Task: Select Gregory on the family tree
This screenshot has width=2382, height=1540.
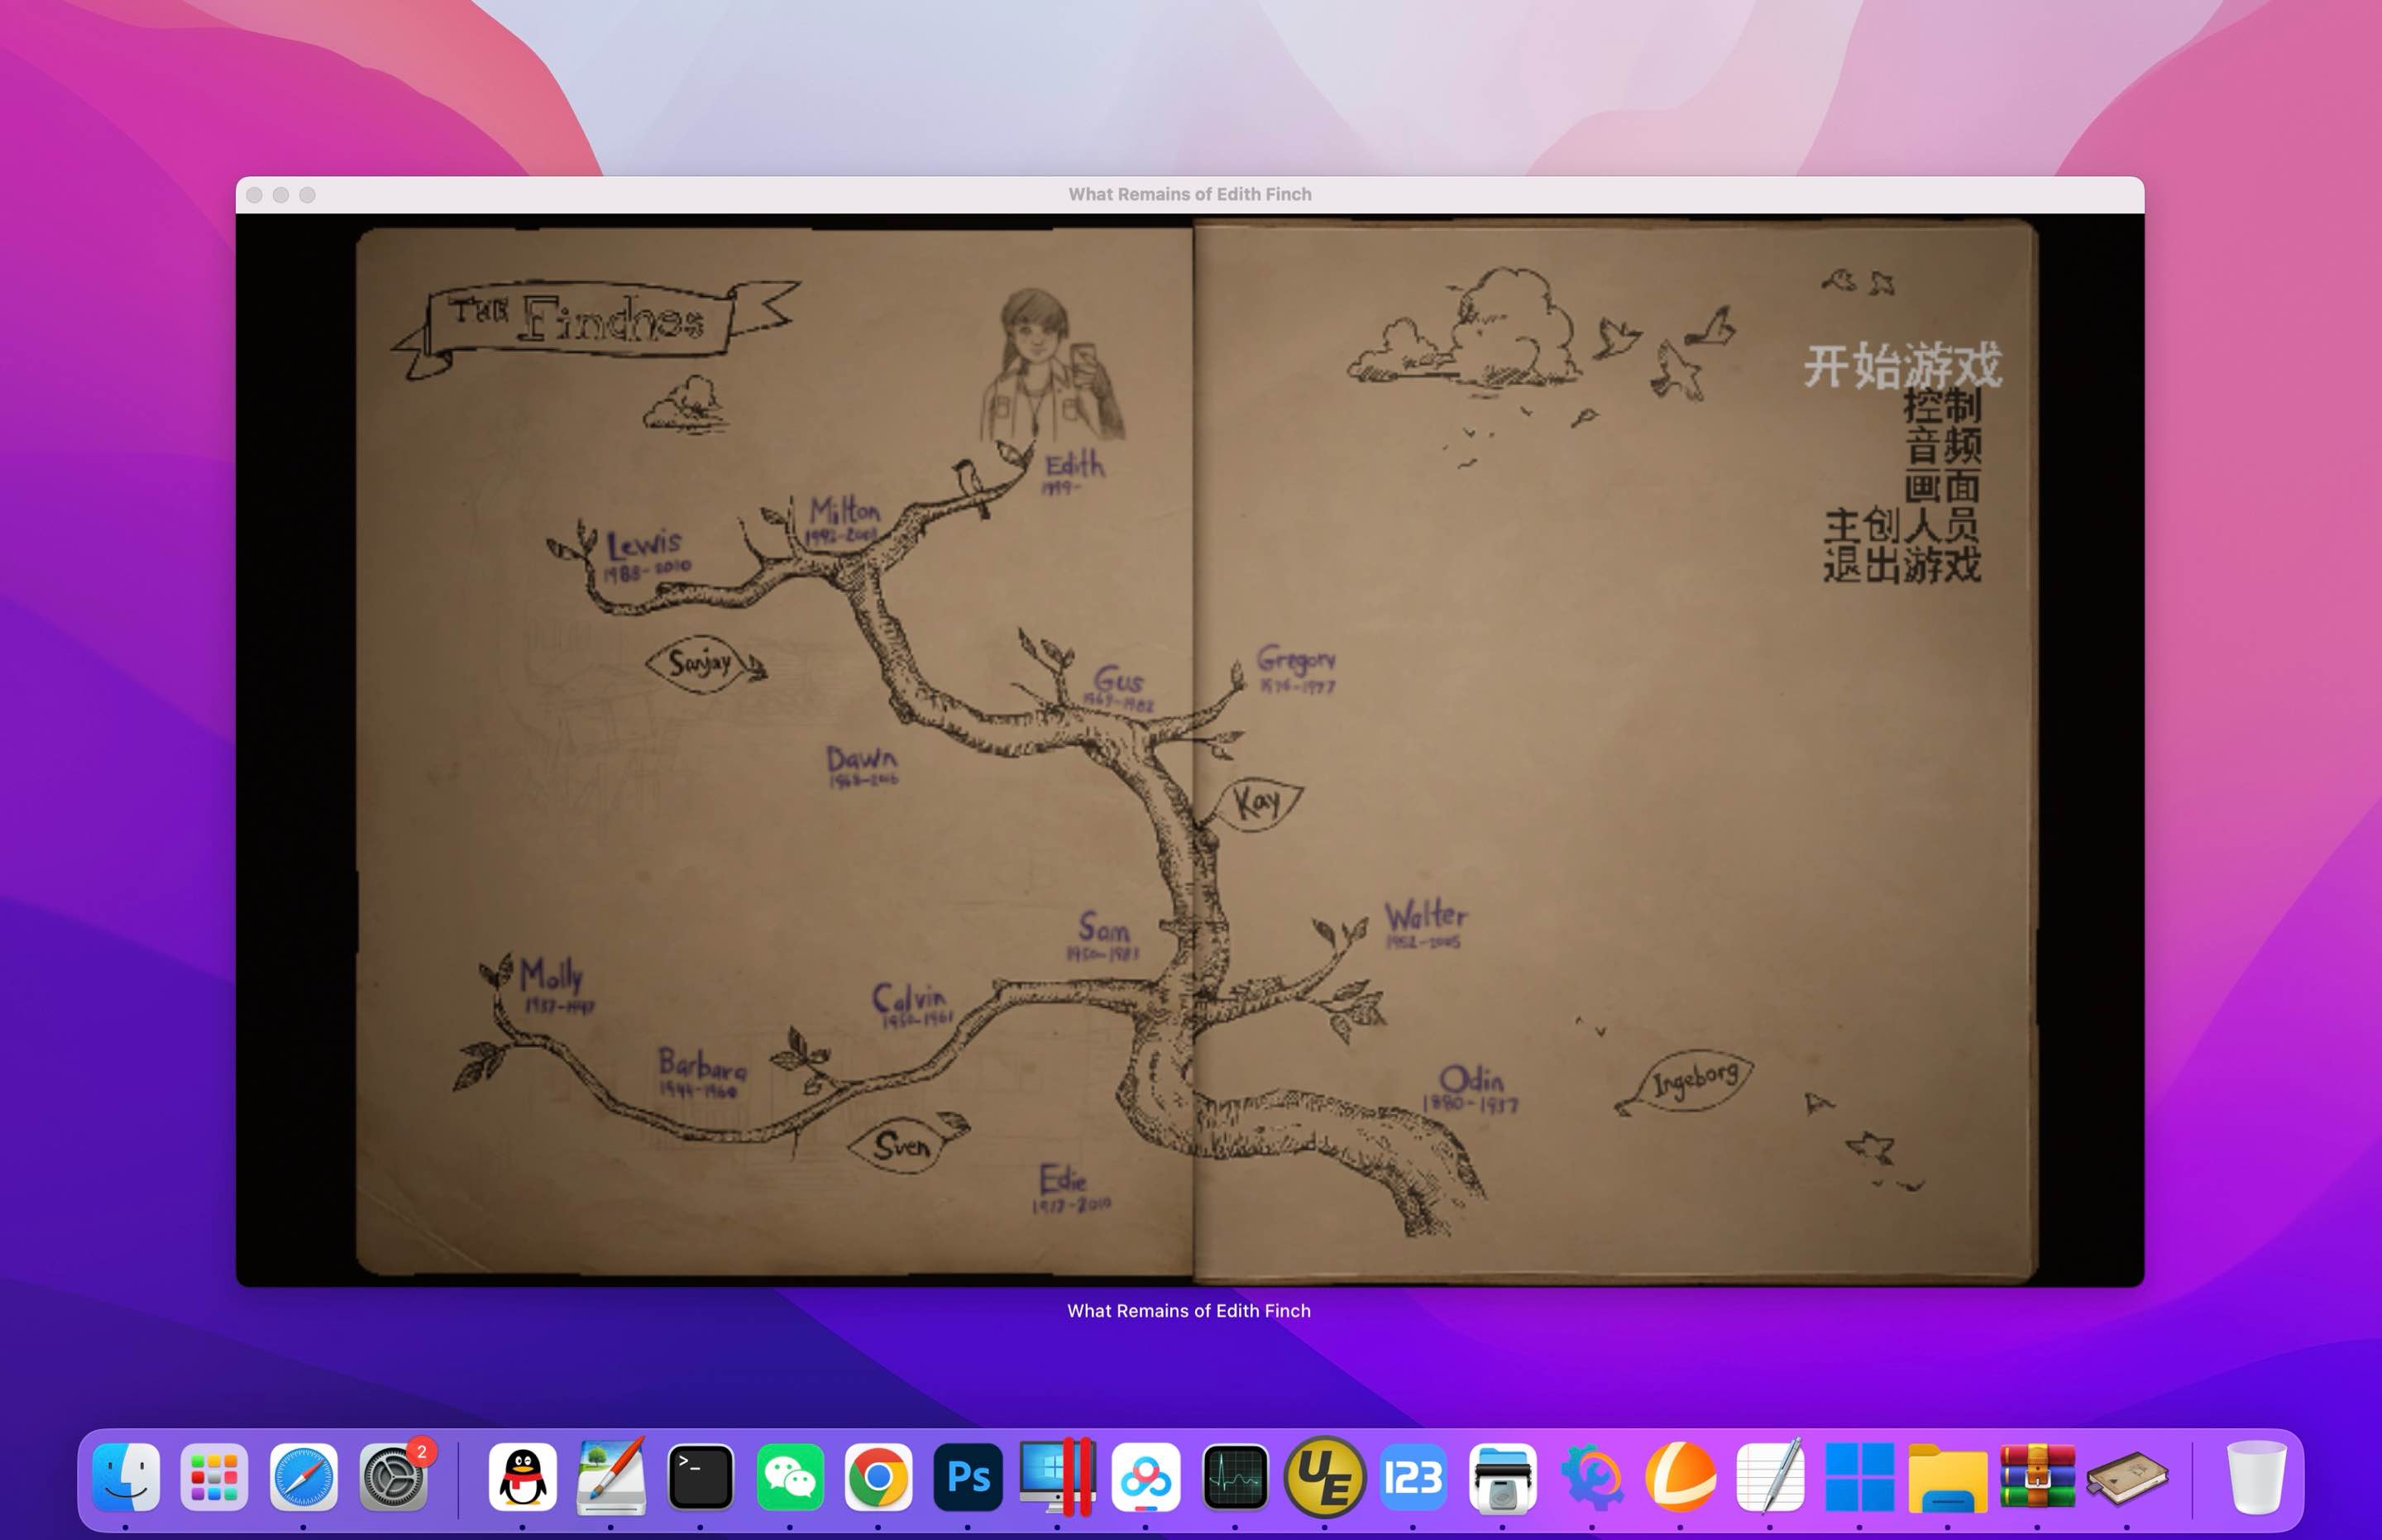Action: (x=1296, y=659)
